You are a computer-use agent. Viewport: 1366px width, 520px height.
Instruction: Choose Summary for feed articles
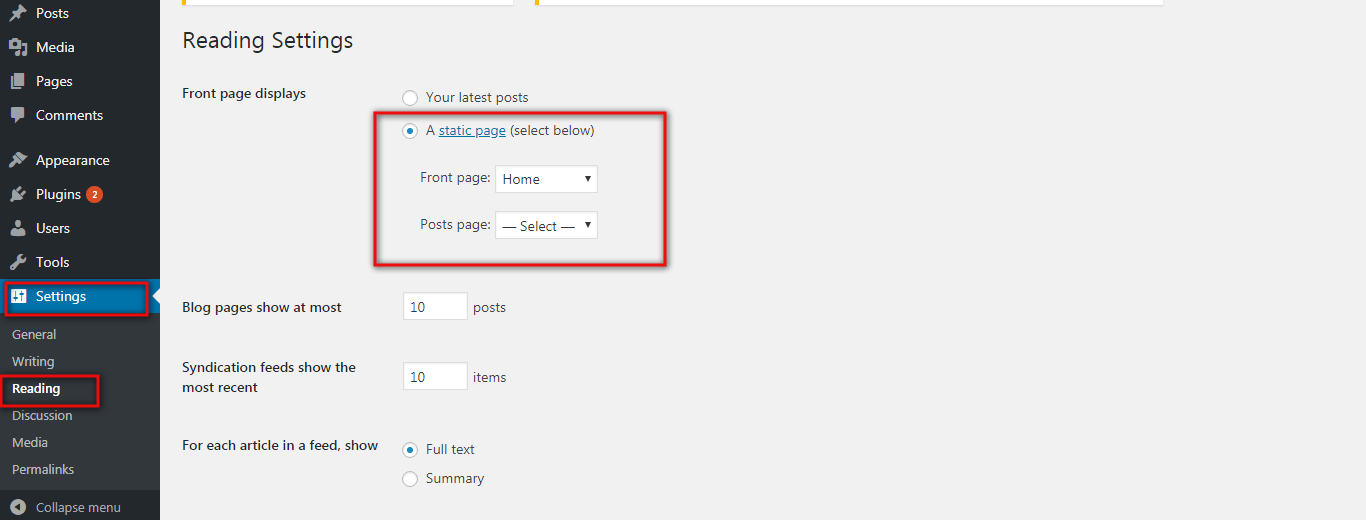coord(410,479)
